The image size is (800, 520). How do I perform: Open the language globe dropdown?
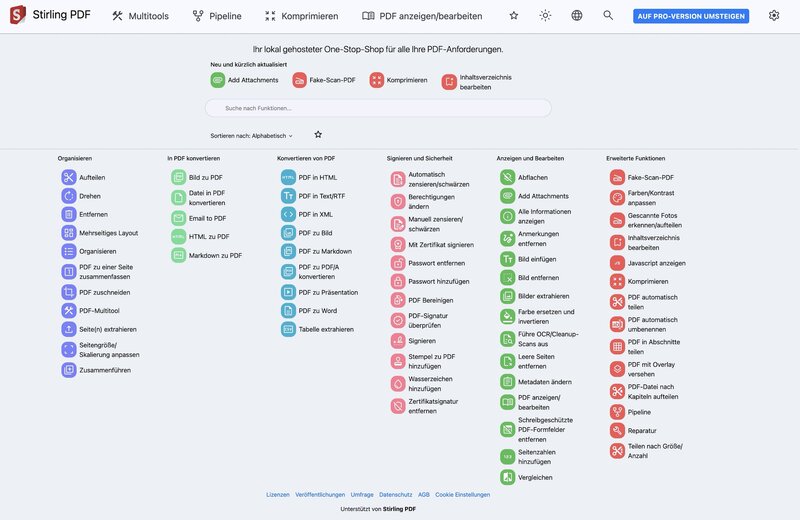click(x=577, y=16)
